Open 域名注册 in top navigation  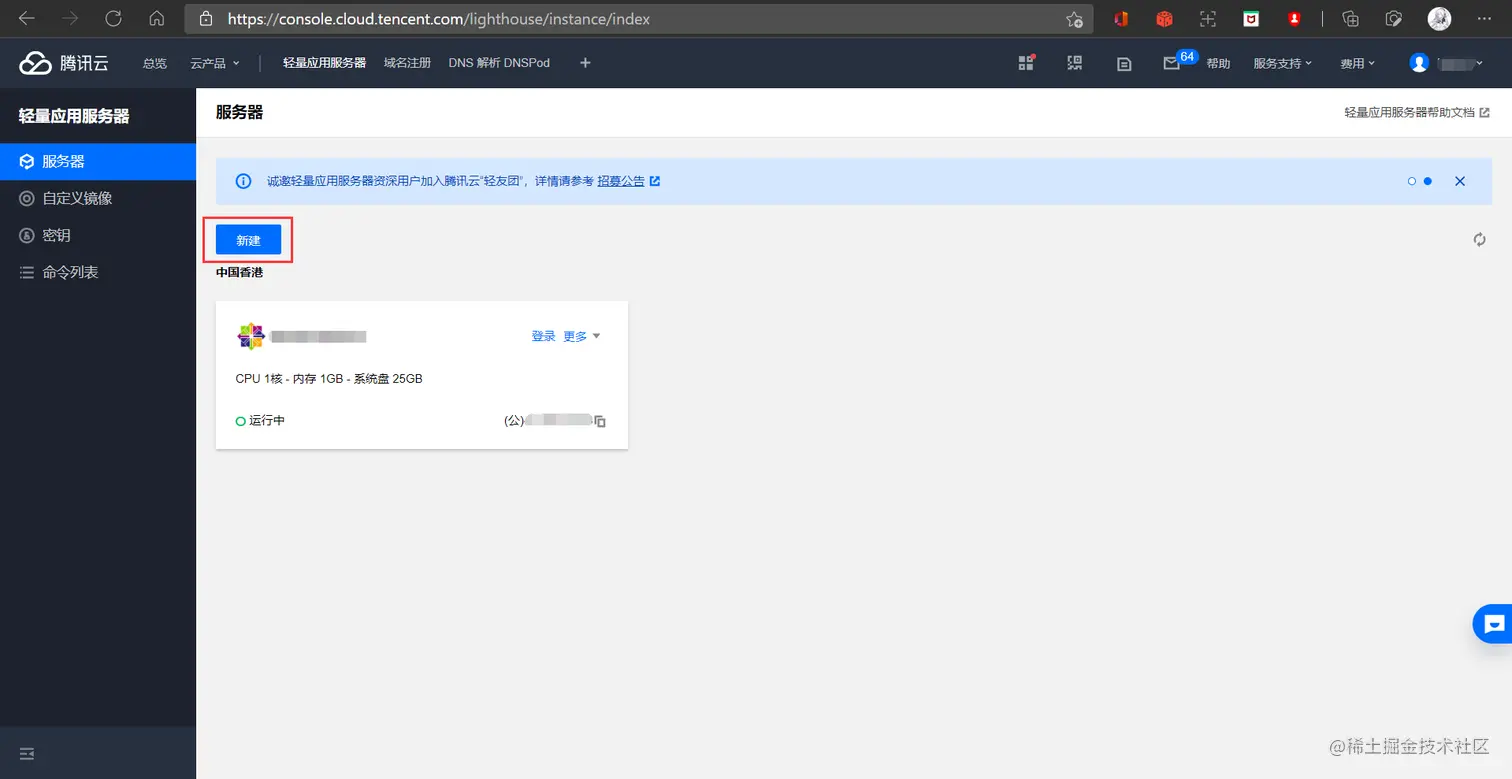click(x=407, y=63)
